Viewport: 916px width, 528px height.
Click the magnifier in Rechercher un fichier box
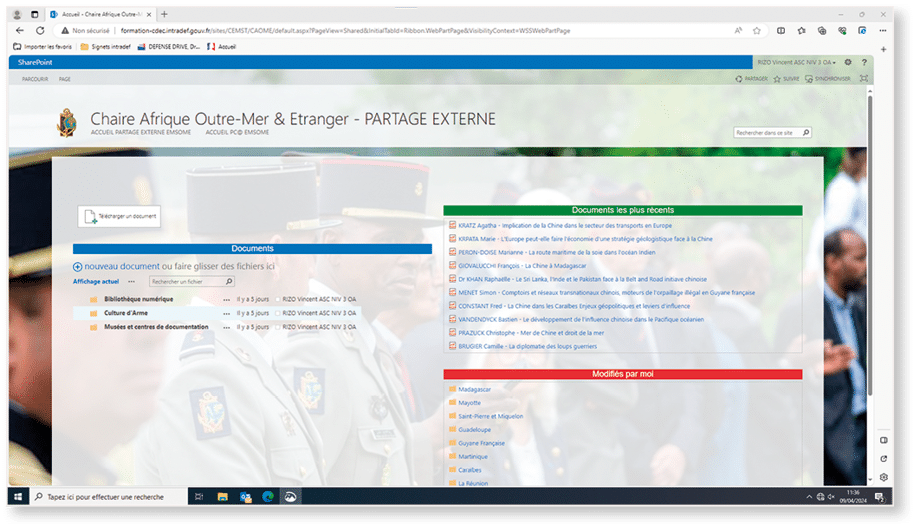pos(225,282)
